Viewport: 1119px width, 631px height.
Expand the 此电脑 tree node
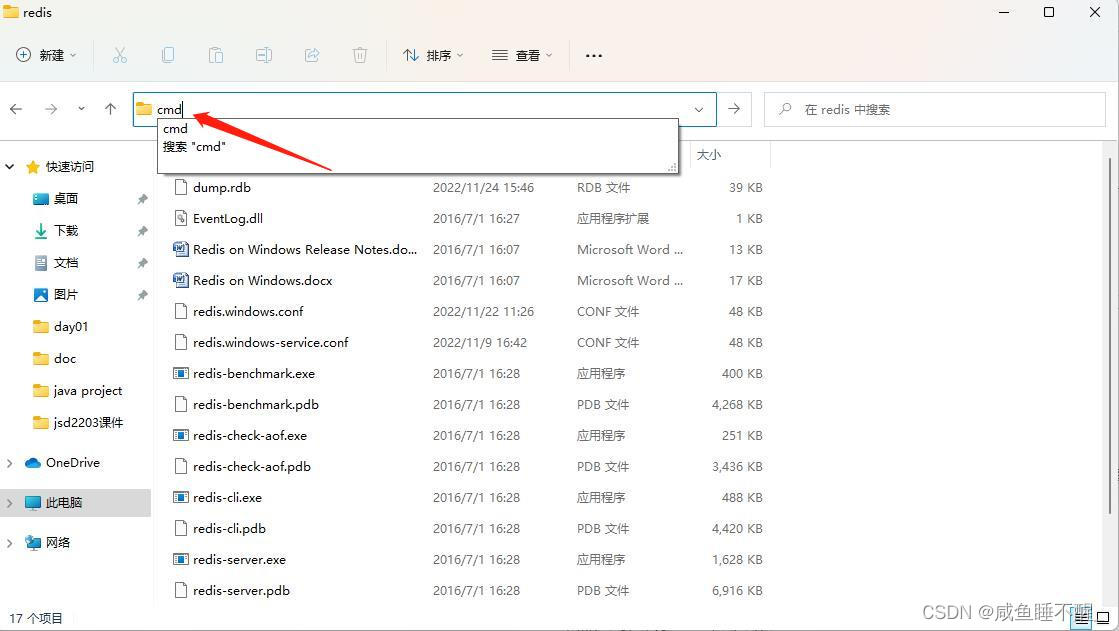coord(9,503)
